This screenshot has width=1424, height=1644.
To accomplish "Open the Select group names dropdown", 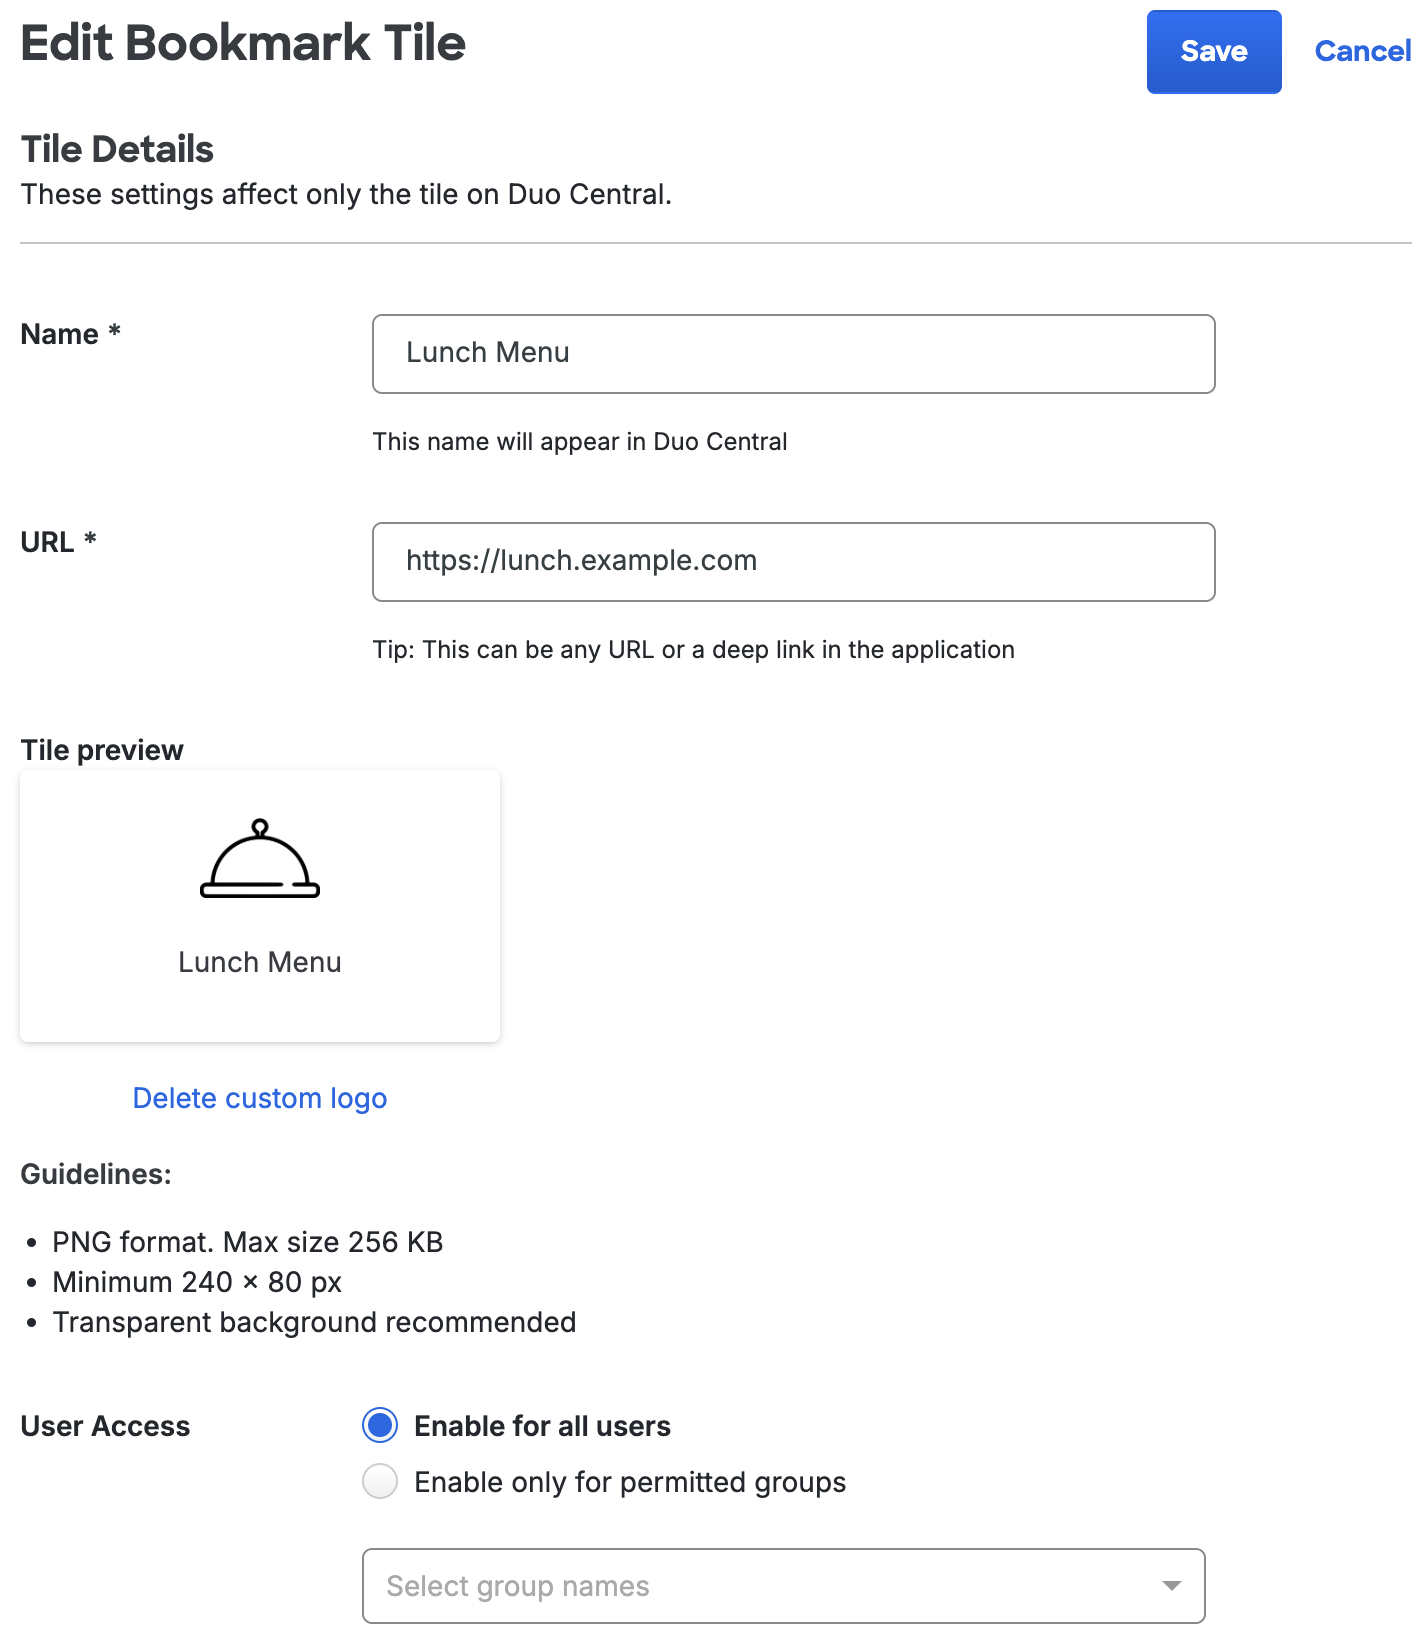I will [785, 1586].
